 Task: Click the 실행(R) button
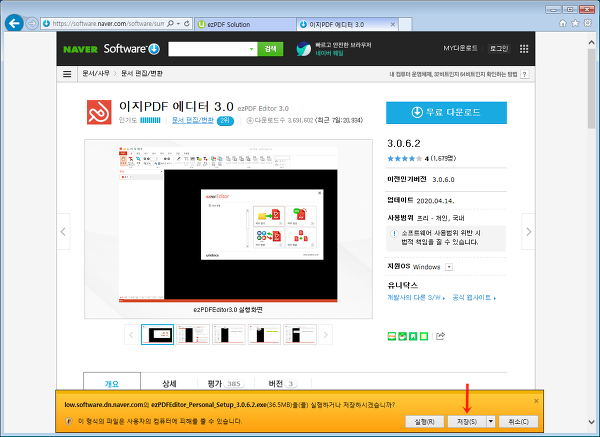425,421
